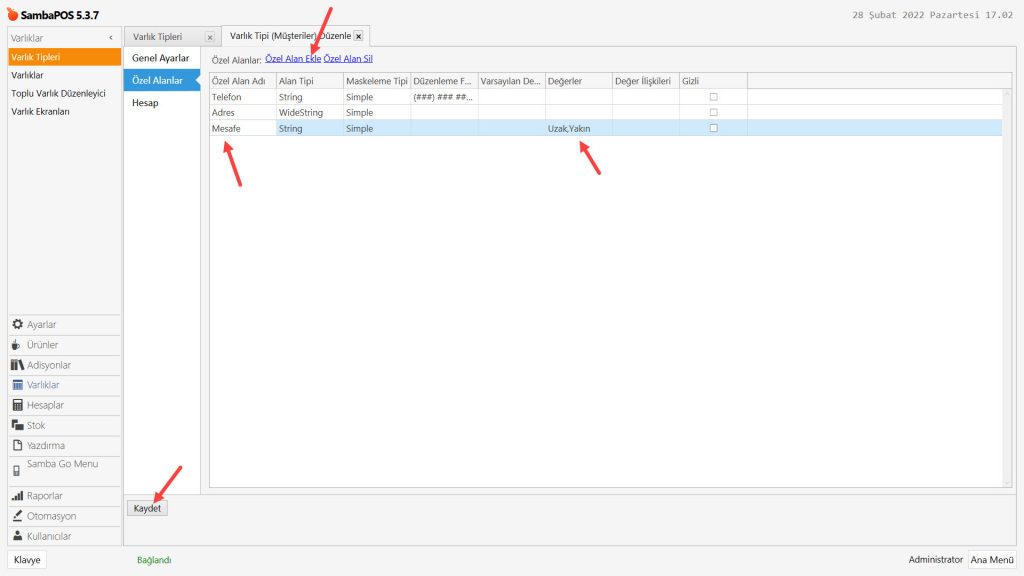This screenshot has width=1024, height=576.
Task: Open Raporlar bar chart icon
Action: click(x=17, y=496)
